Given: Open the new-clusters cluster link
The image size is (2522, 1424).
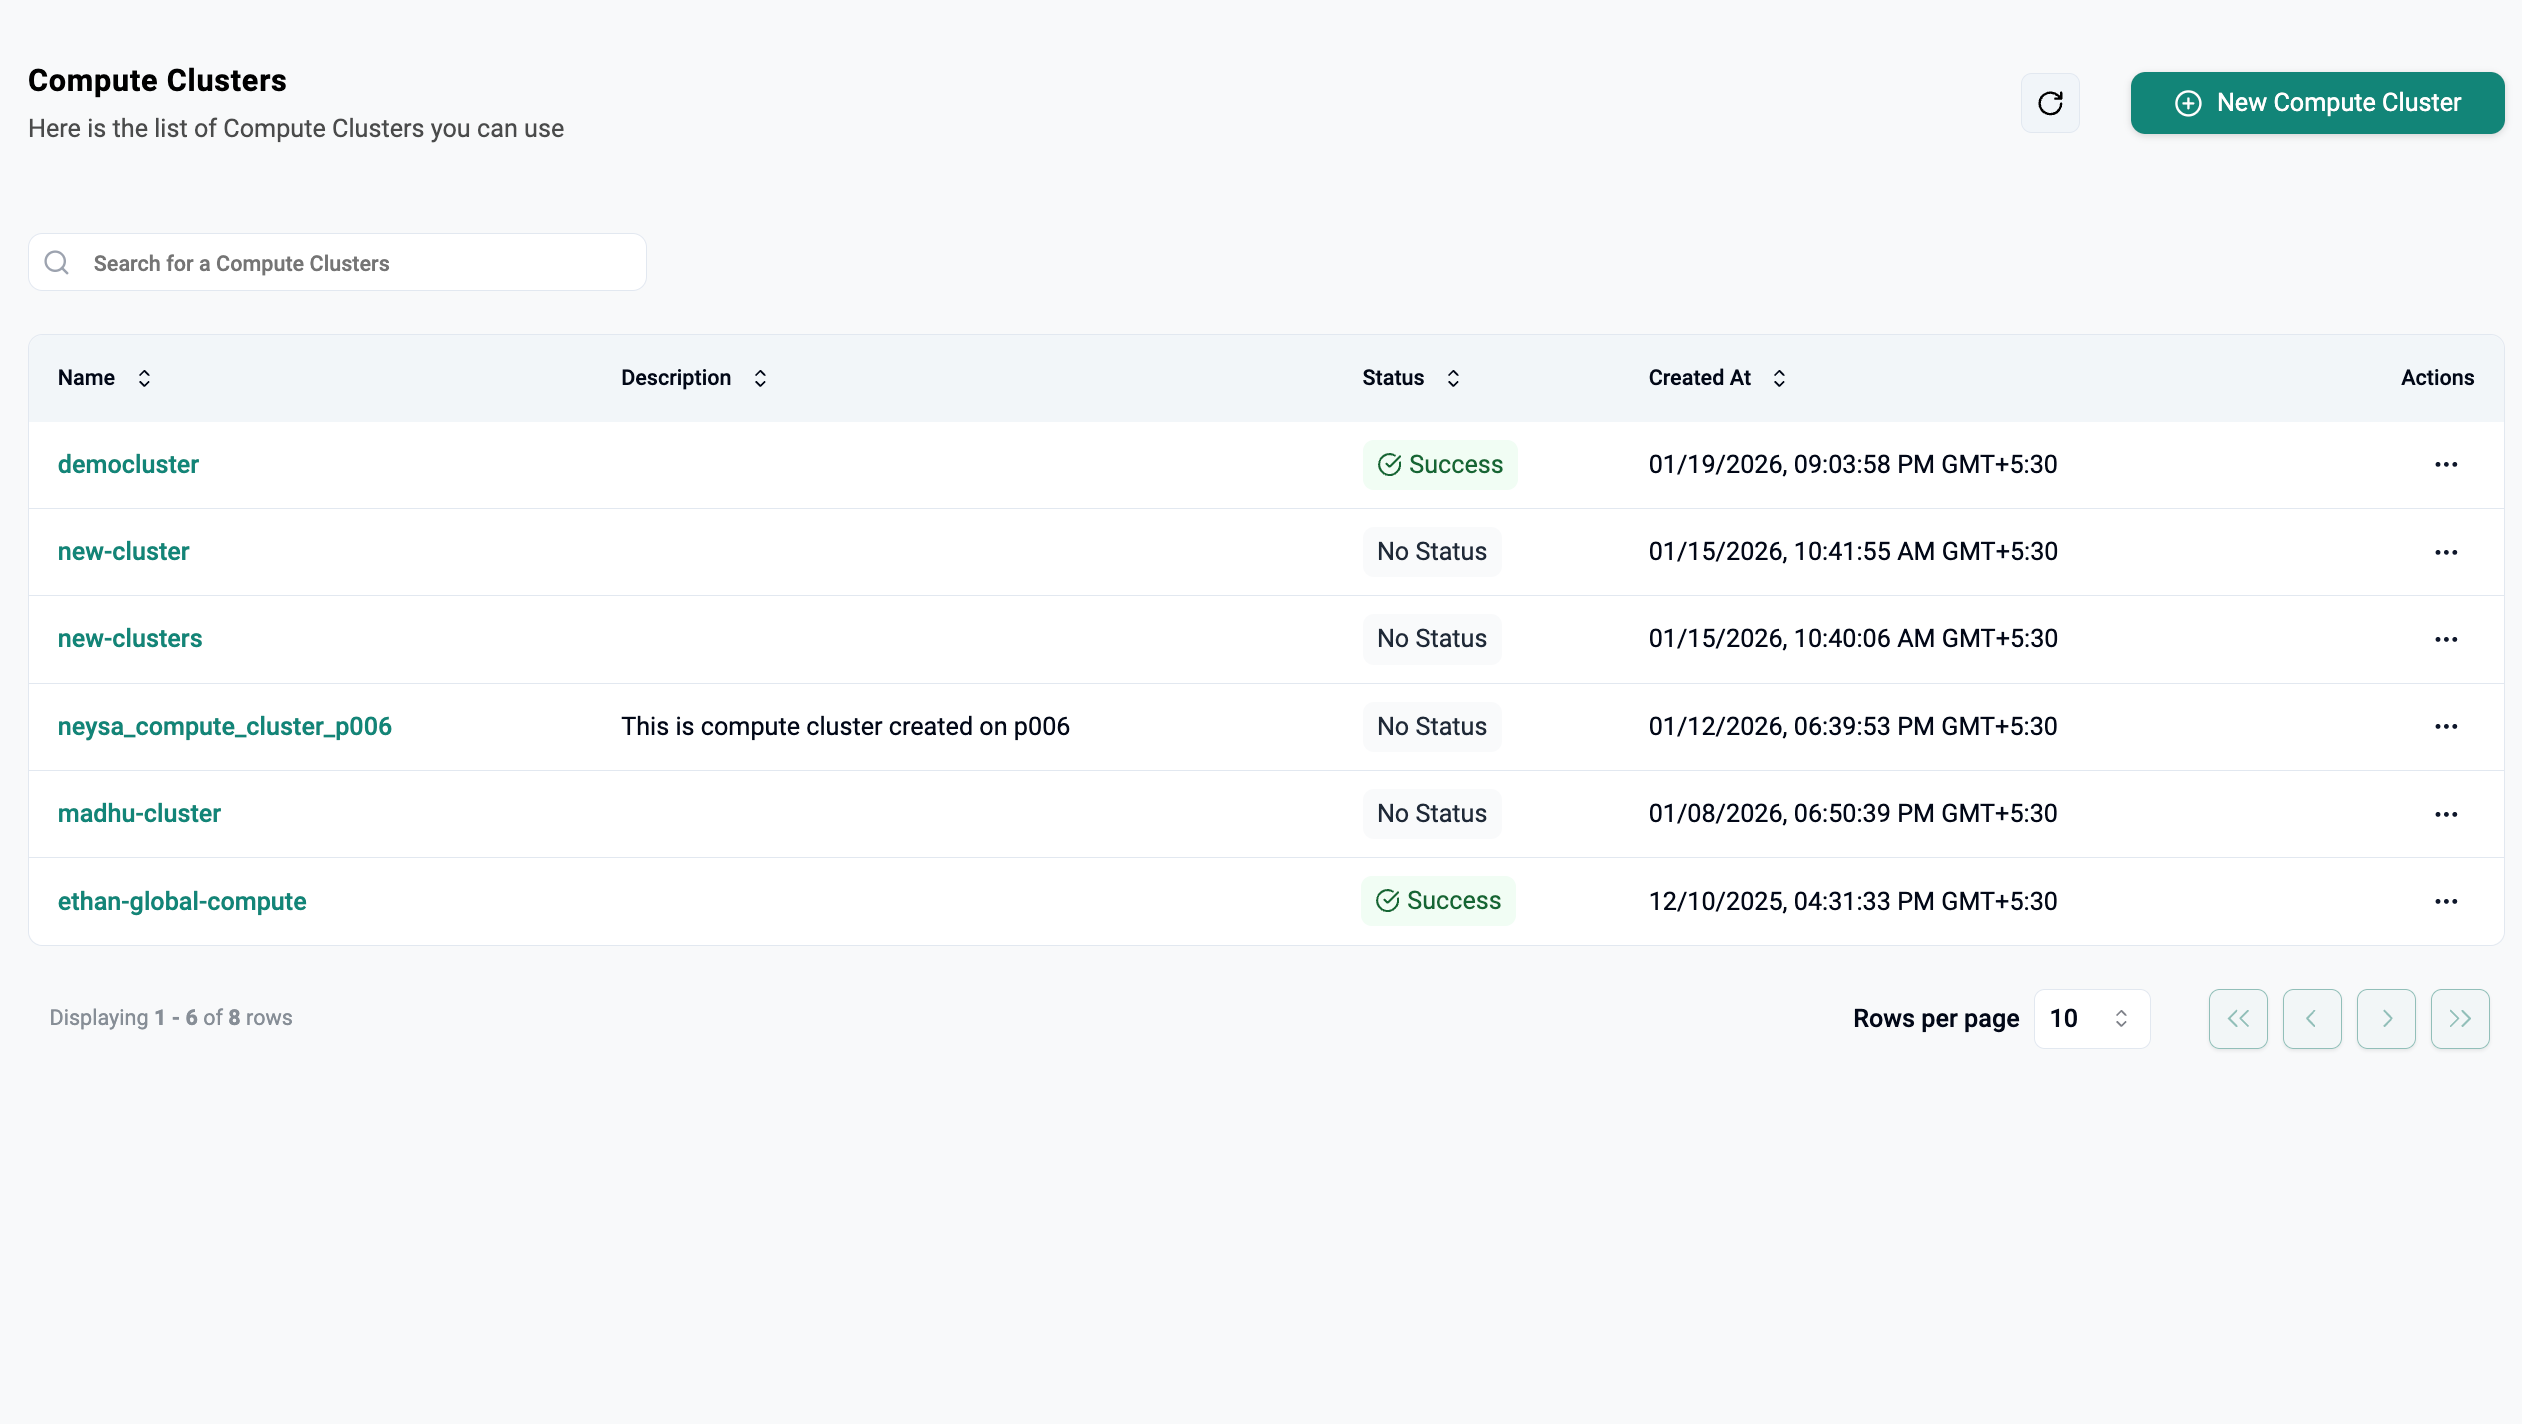Looking at the screenshot, I should (130, 639).
